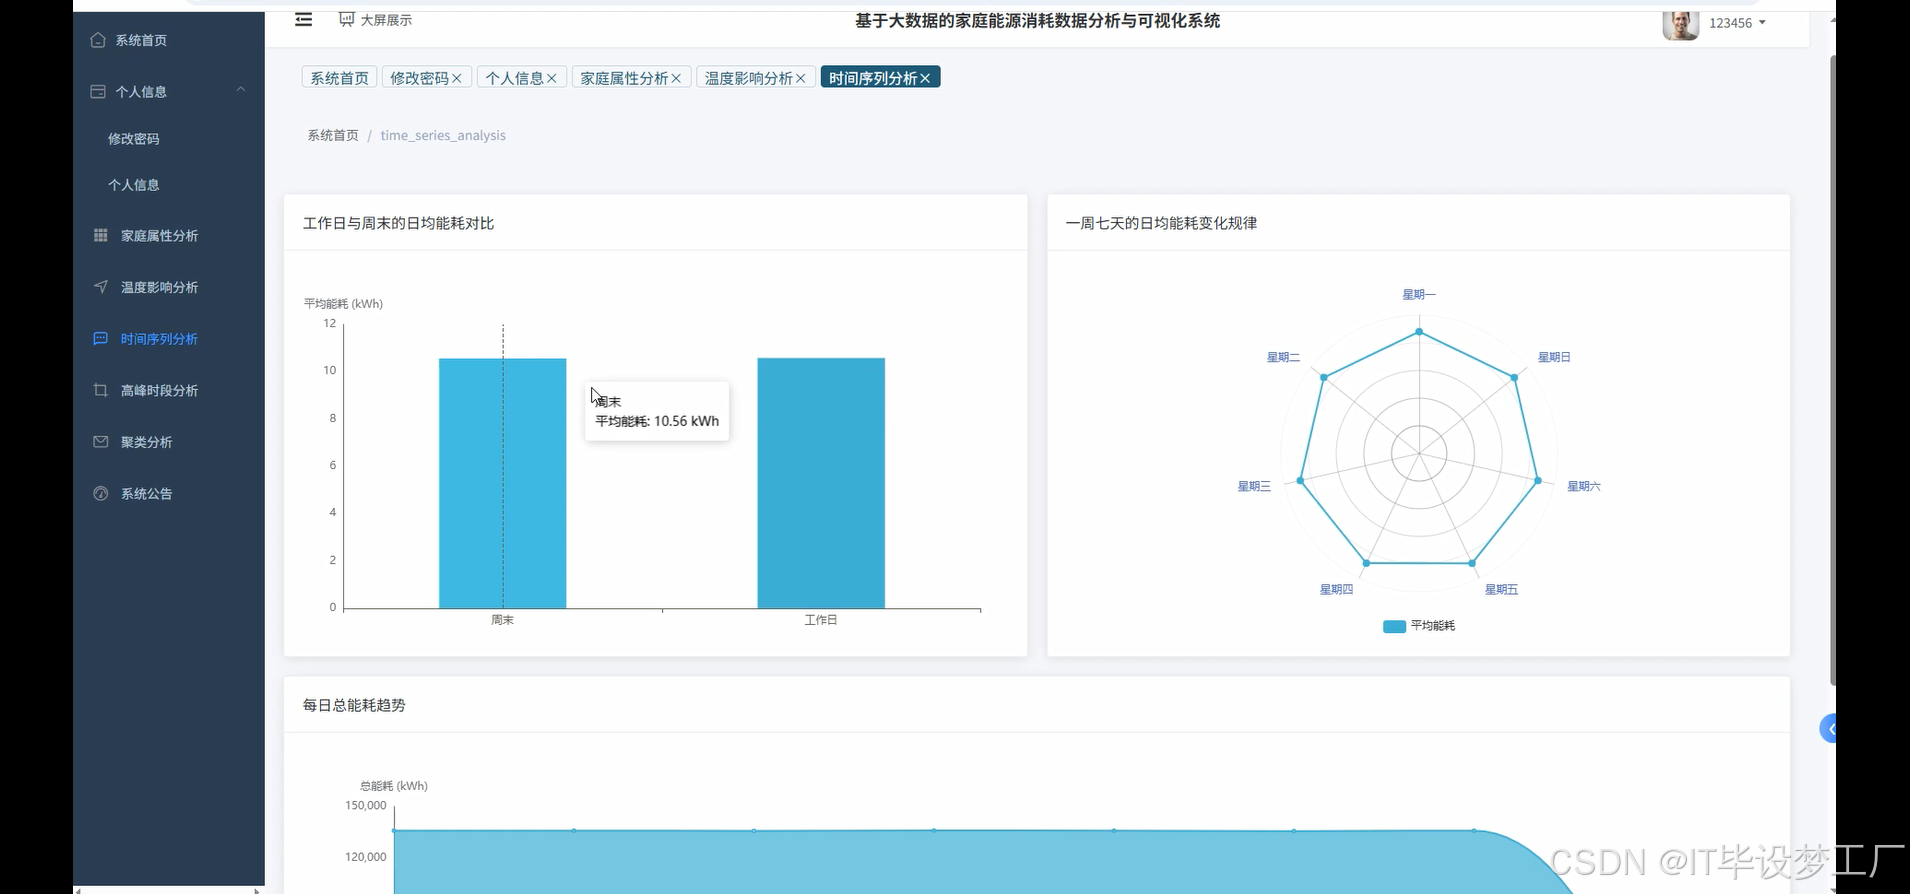Open 系统公告 from the sidebar

[147, 494]
